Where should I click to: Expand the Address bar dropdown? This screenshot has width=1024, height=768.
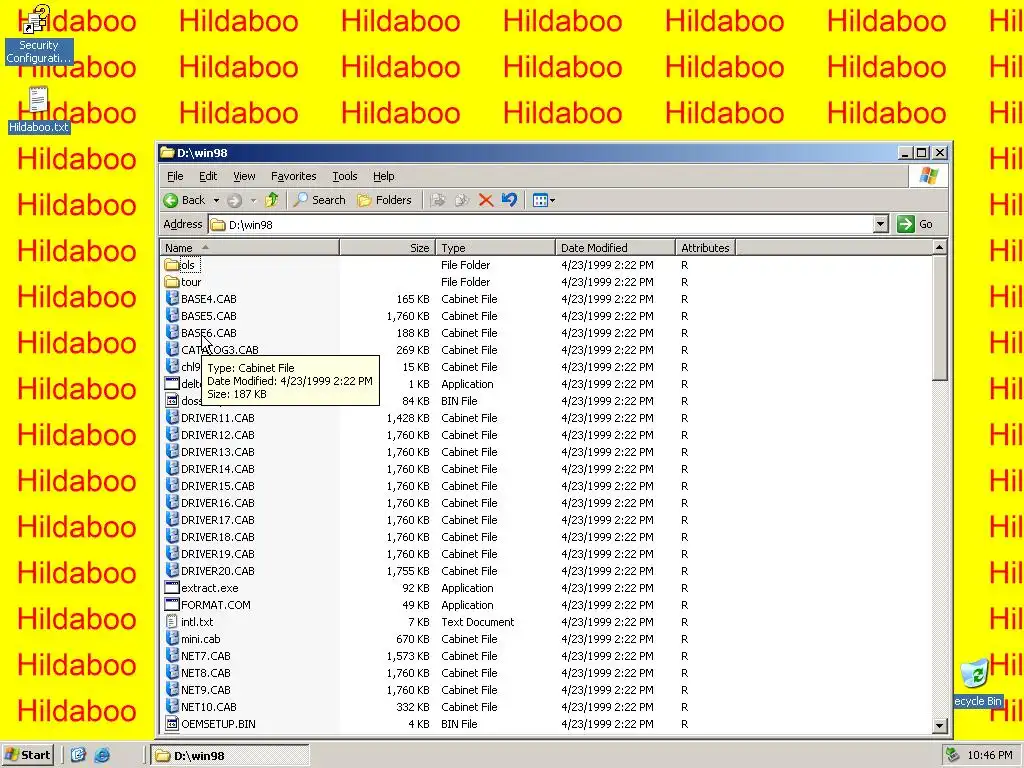(880, 224)
